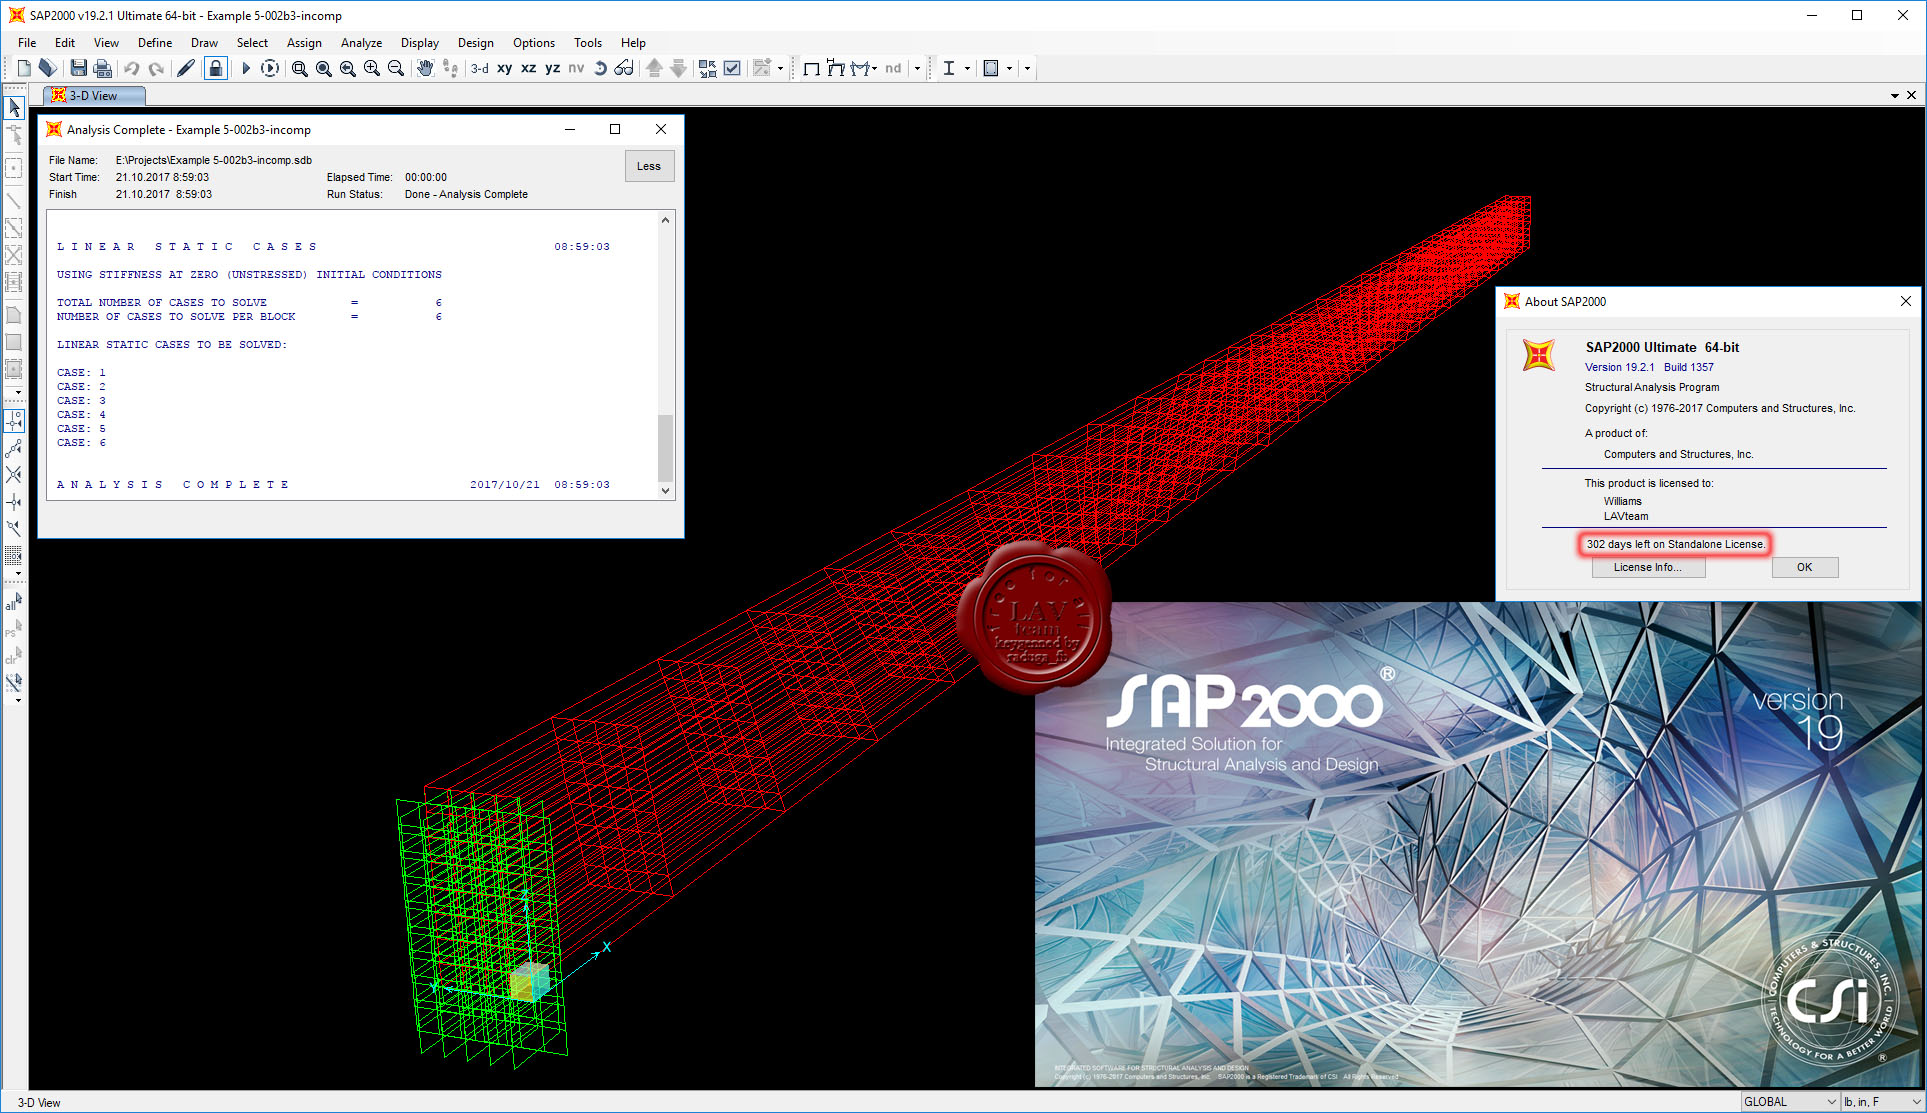1927x1113 pixels.
Task: Click the Run Analysis play icon
Action: [245, 68]
